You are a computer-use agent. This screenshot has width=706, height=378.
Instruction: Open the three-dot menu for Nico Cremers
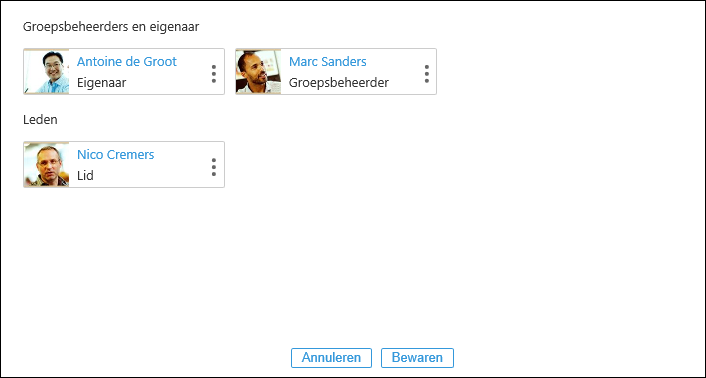coord(214,167)
